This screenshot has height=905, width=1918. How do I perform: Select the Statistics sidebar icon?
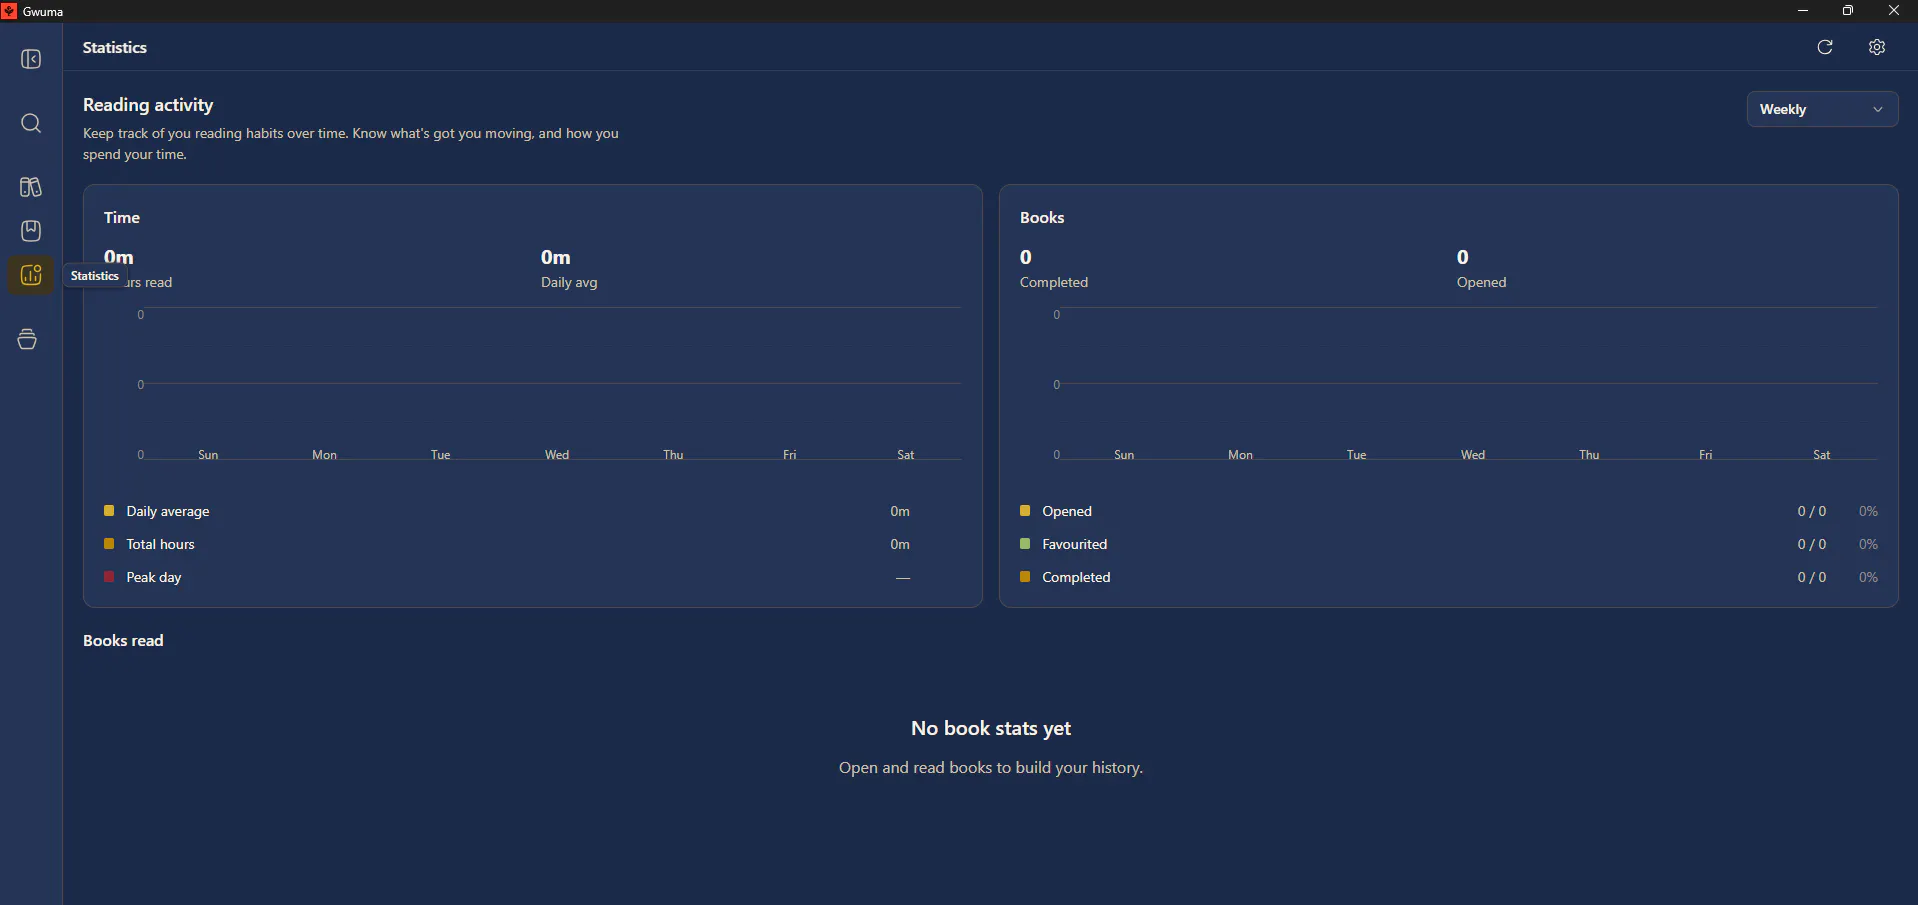pyautogui.click(x=31, y=275)
